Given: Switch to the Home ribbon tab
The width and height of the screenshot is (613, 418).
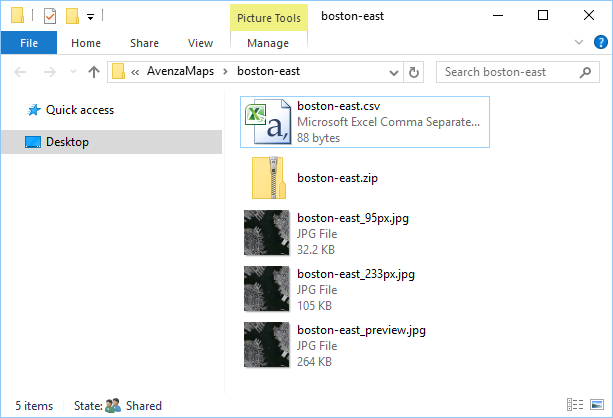Looking at the screenshot, I should (x=86, y=43).
